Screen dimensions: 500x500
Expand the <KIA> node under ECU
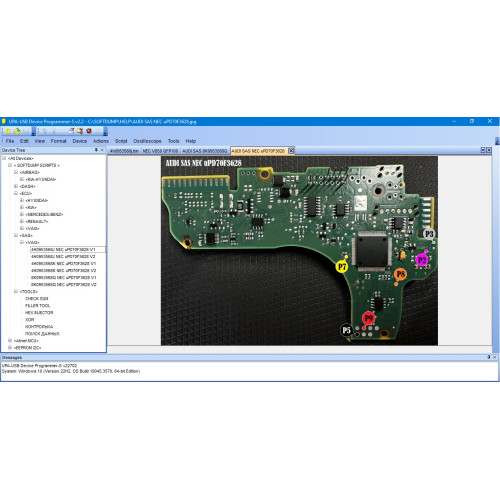[x=22, y=207]
